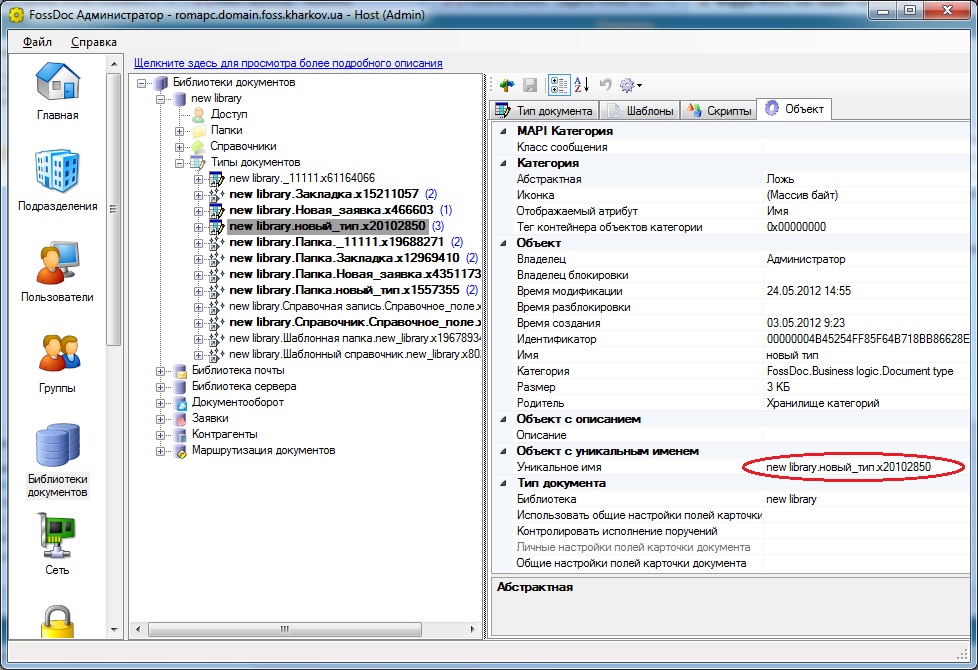
Task: Select the Сеть sidebar icon
Action: [x=57, y=545]
